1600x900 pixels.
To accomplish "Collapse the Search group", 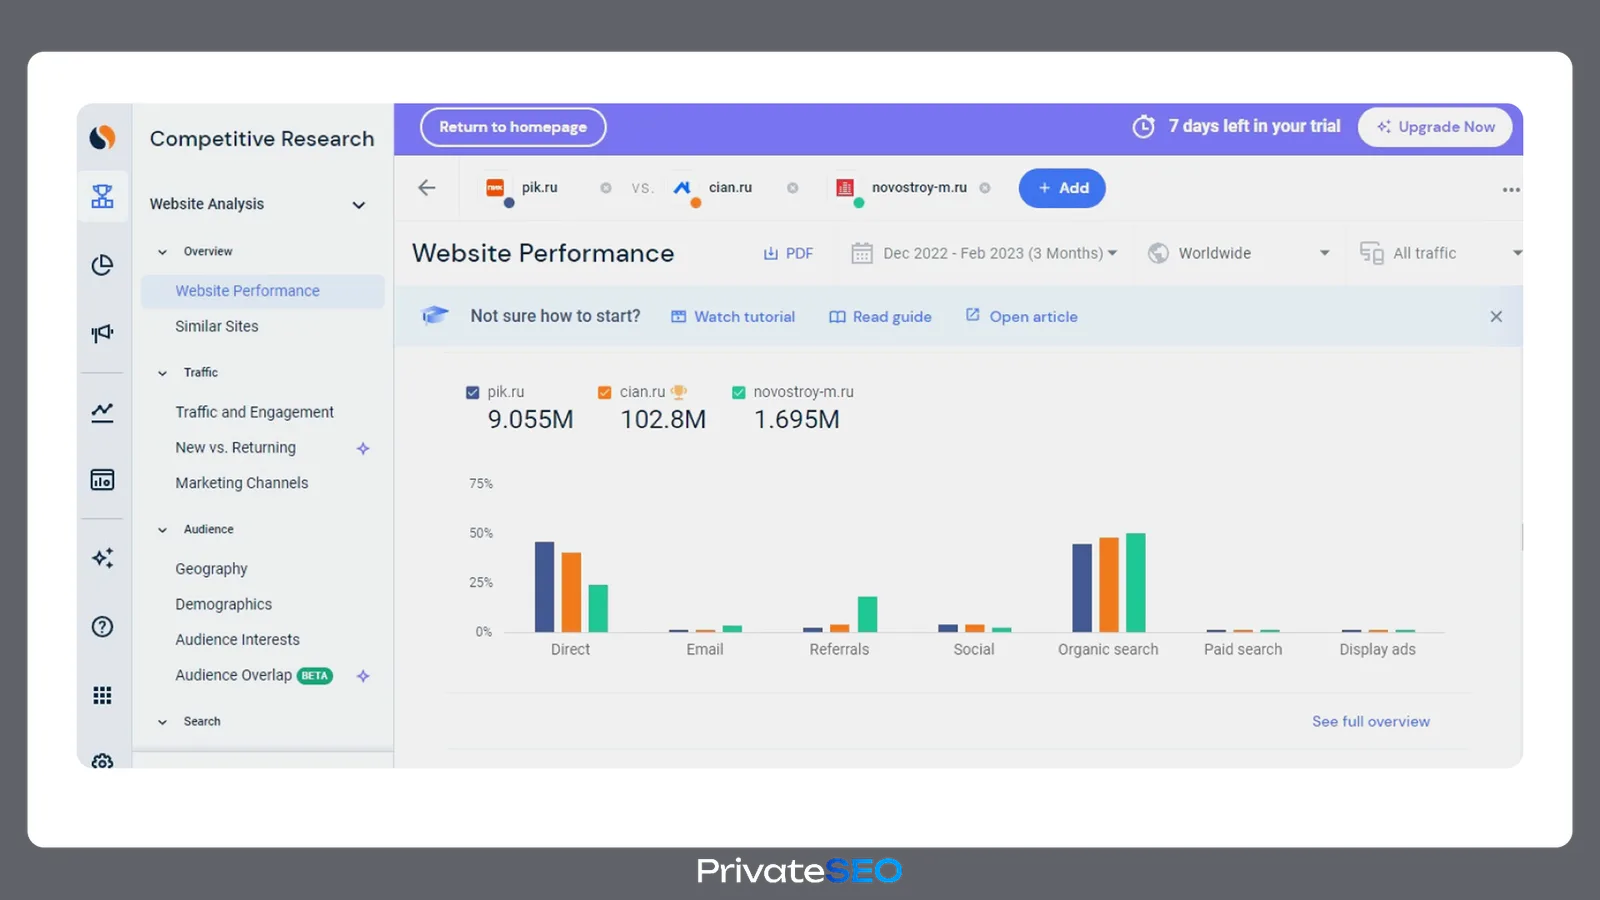I will tap(162, 722).
